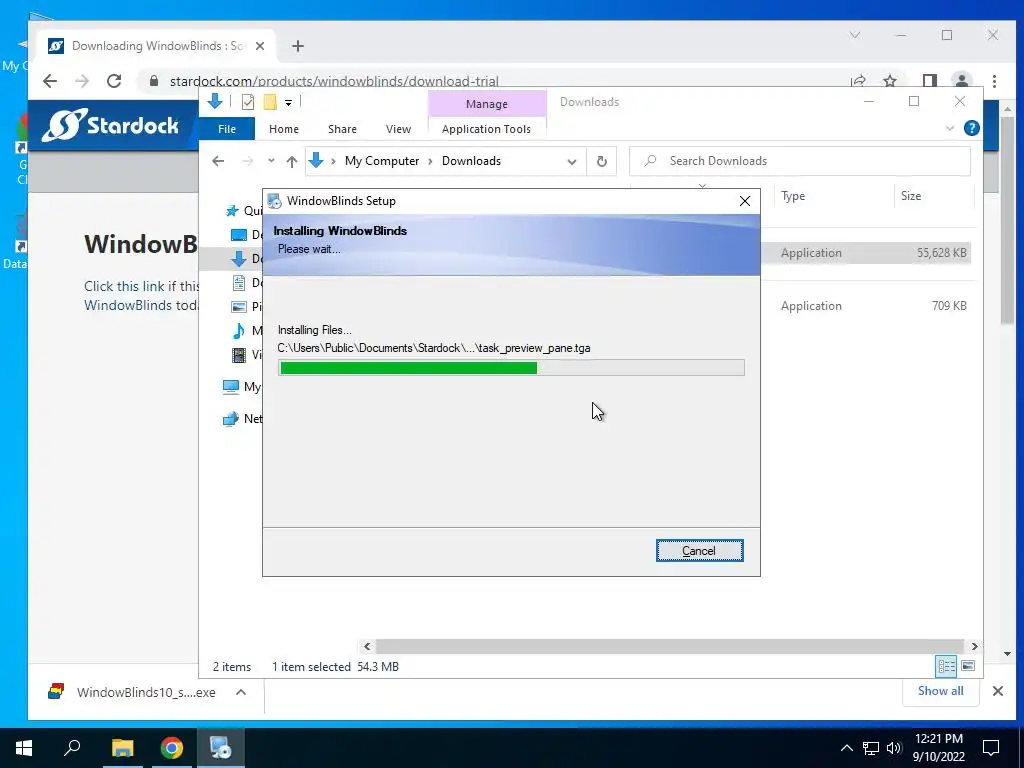Share this page icon in Chrome
This screenshot has width=1024, height=768.
click(858, 81)
